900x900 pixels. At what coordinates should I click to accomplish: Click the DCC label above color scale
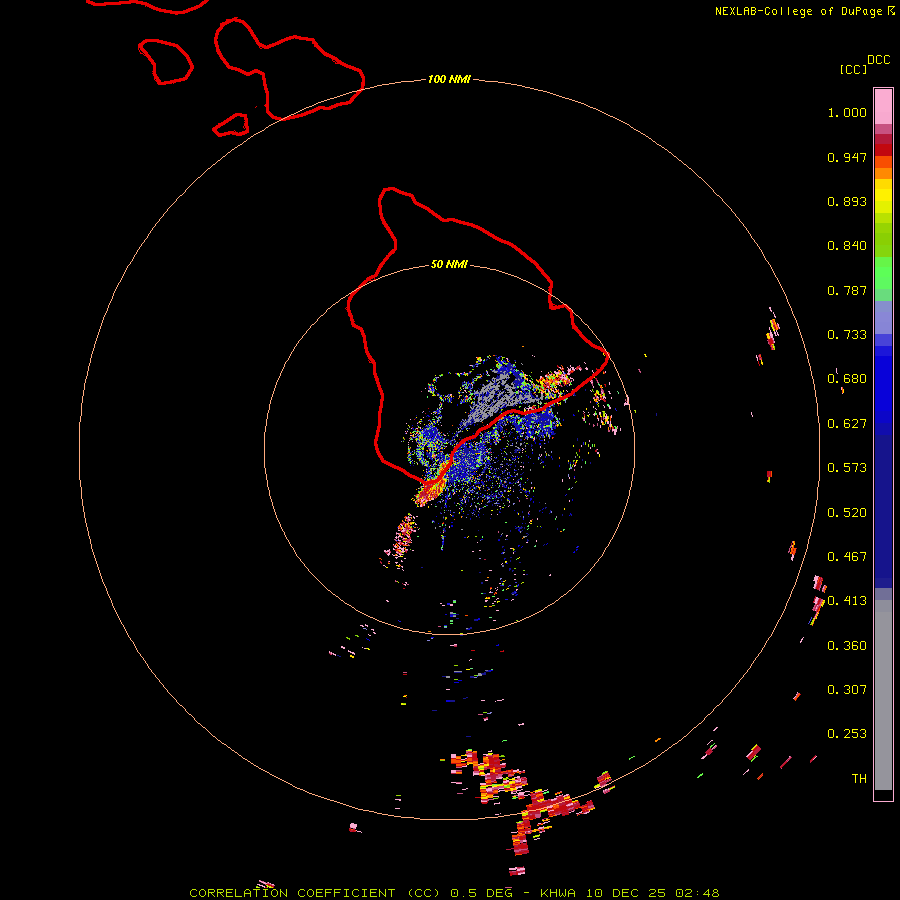click(879, 60)
